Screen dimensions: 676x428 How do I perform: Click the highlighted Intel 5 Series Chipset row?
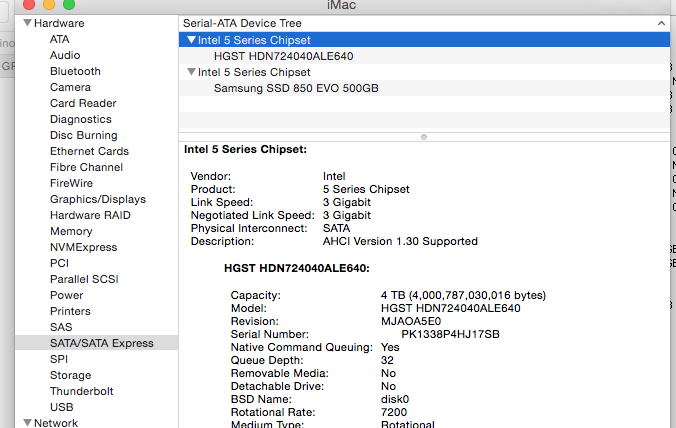(x=424, y=40)
